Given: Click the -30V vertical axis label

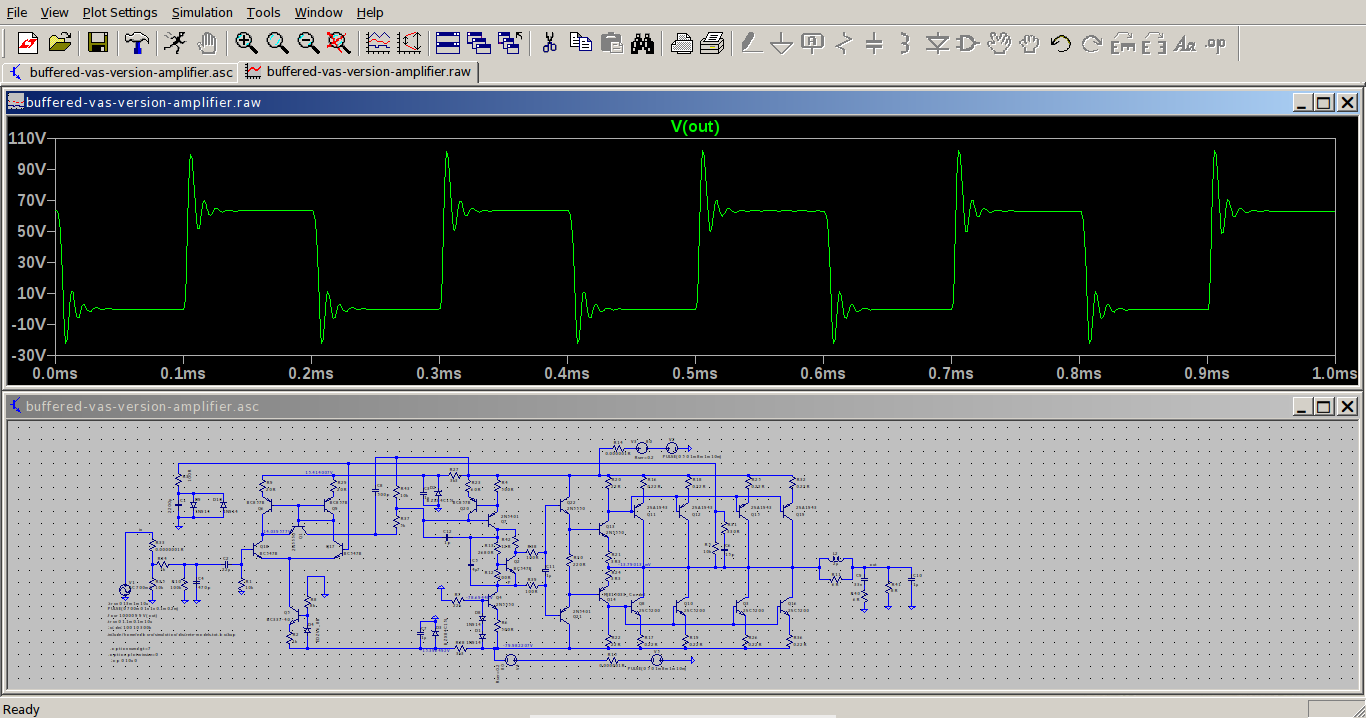Looking at the screenshot, I should pyautogui.click(x=27, y=354).
